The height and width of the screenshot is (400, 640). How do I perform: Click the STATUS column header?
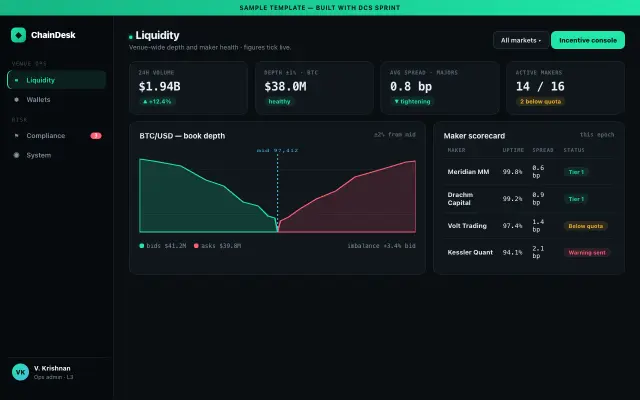tap(574, 150)
